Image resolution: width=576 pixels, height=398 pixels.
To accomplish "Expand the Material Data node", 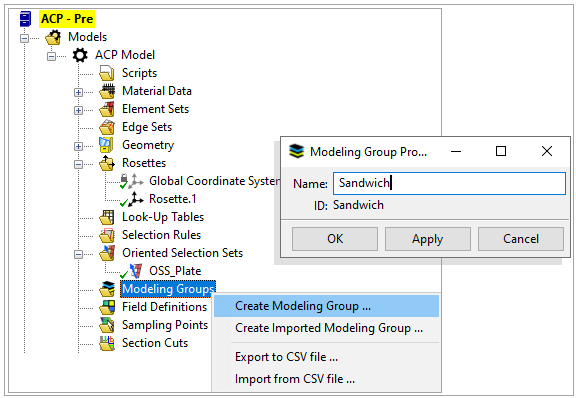I will (x=78, y=92).
